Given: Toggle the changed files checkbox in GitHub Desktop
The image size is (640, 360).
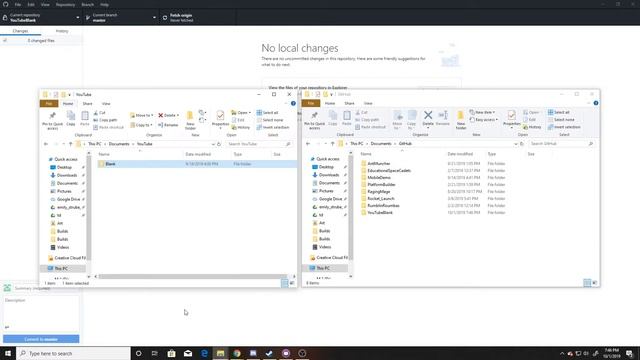Looking at the screenshot, I should click(5, 41).
